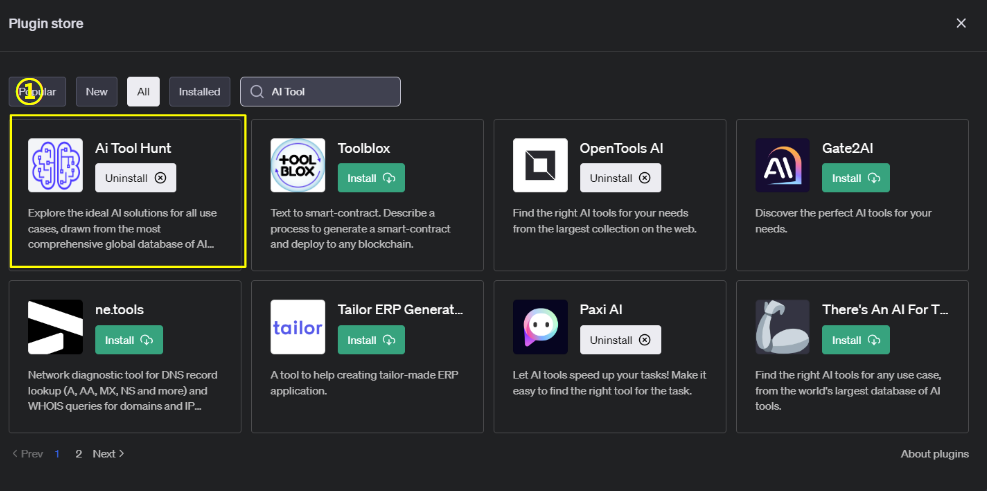Click the AI Tool search field

[x=320, y=92]
